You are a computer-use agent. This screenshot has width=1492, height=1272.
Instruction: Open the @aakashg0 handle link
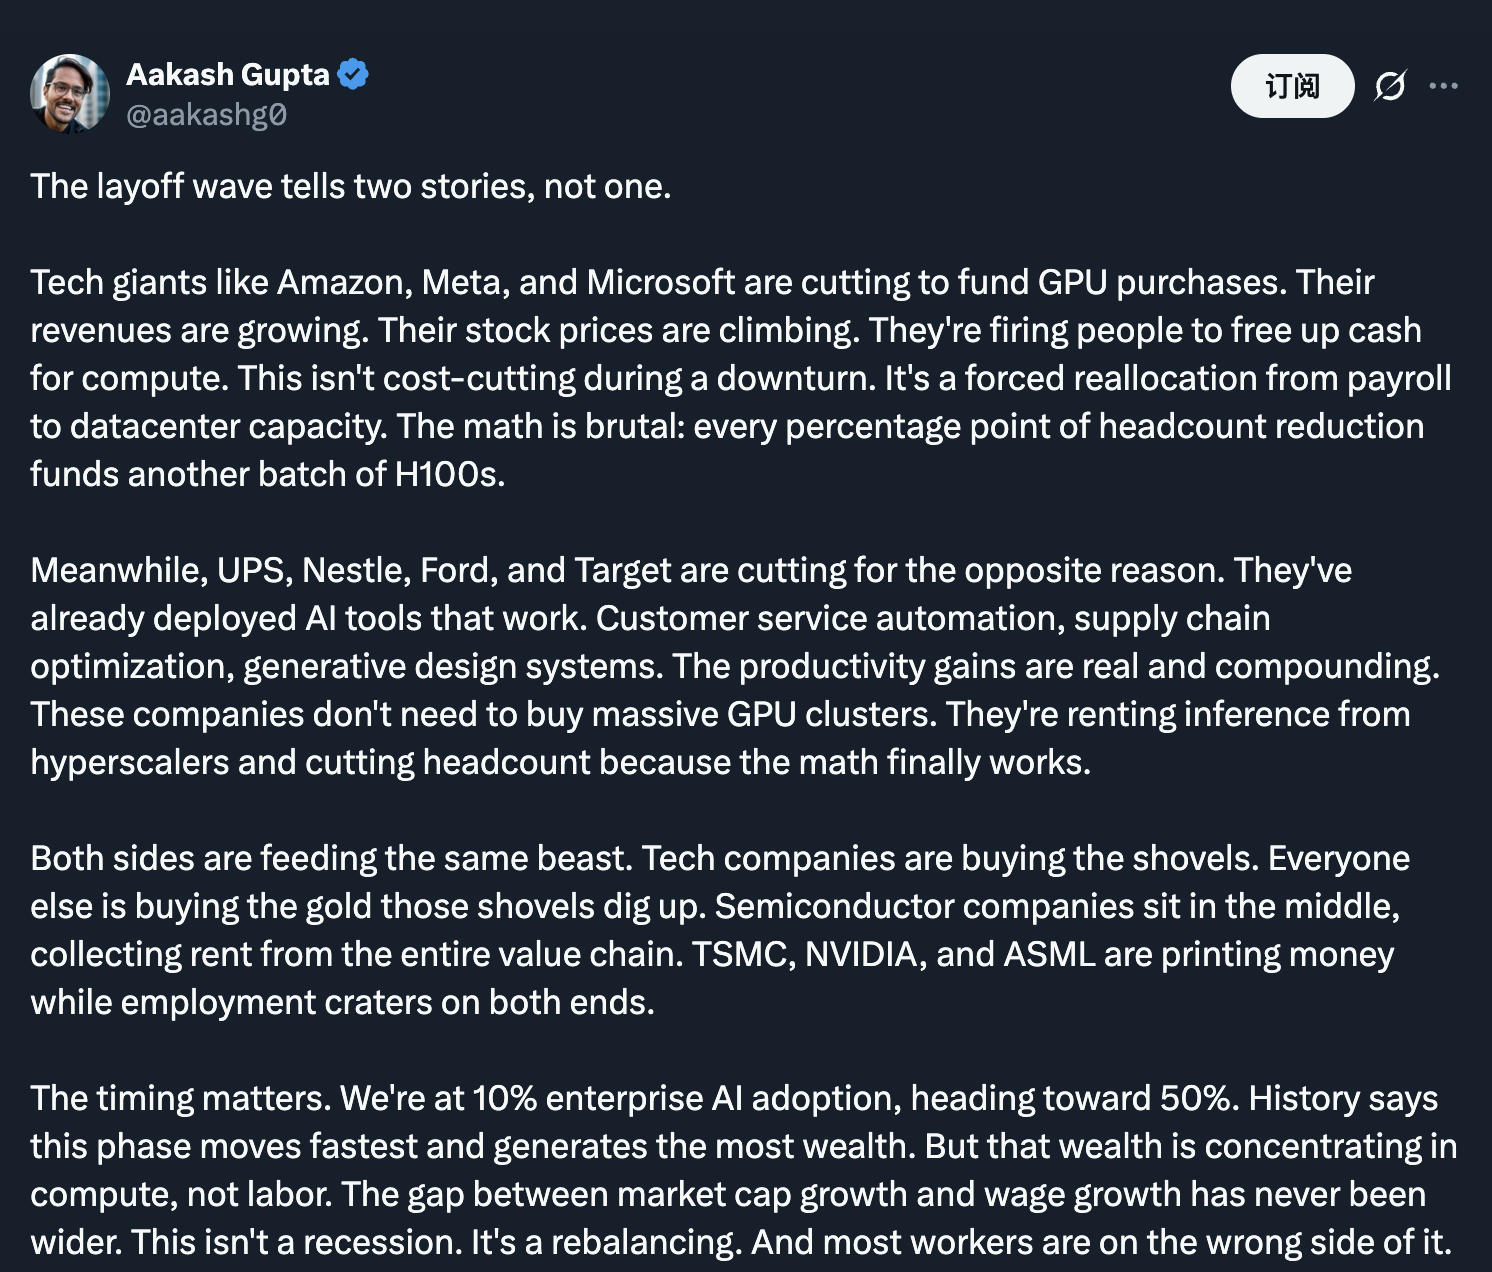tap(206, 116)
